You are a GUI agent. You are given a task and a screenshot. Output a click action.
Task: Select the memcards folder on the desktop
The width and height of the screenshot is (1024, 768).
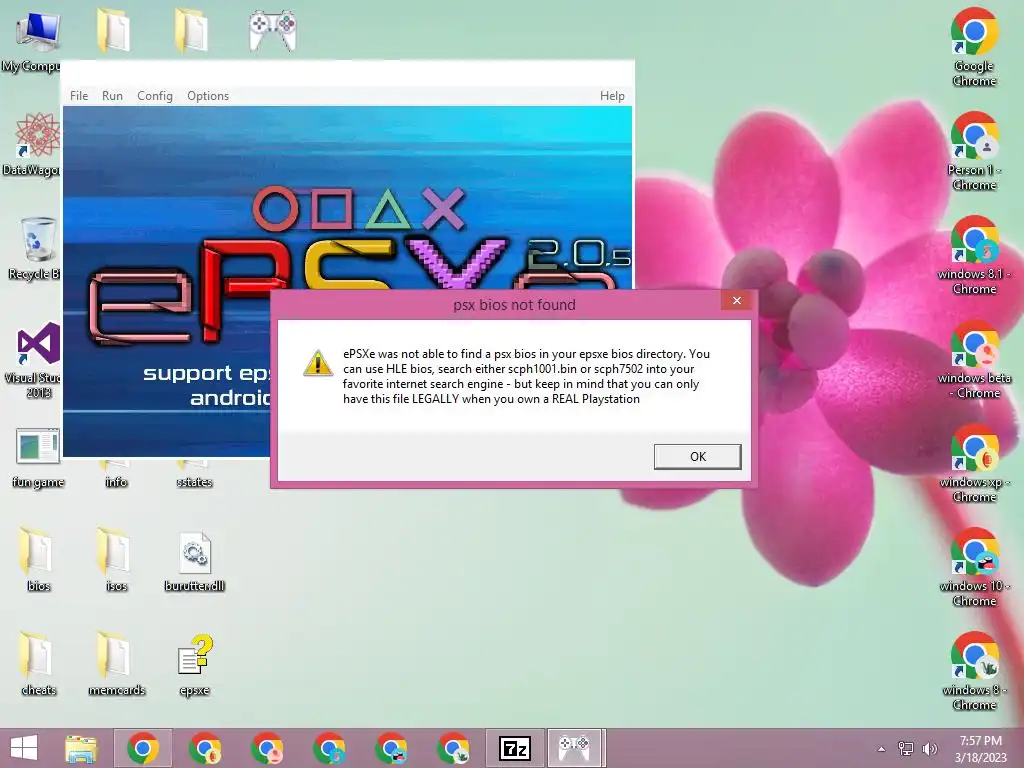tap(116, 664)
